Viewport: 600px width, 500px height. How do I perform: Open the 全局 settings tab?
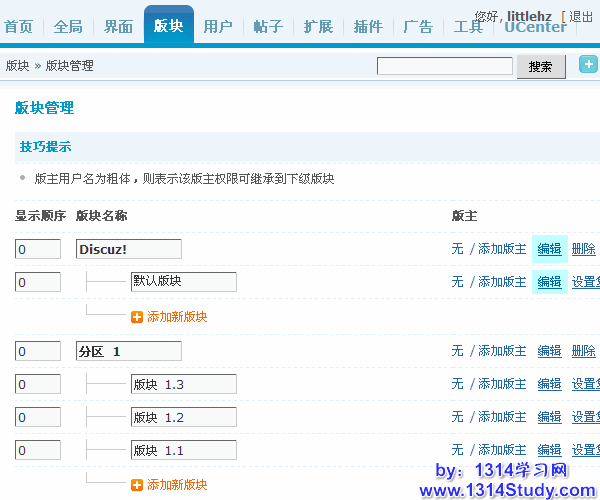(x=68, y=27)
